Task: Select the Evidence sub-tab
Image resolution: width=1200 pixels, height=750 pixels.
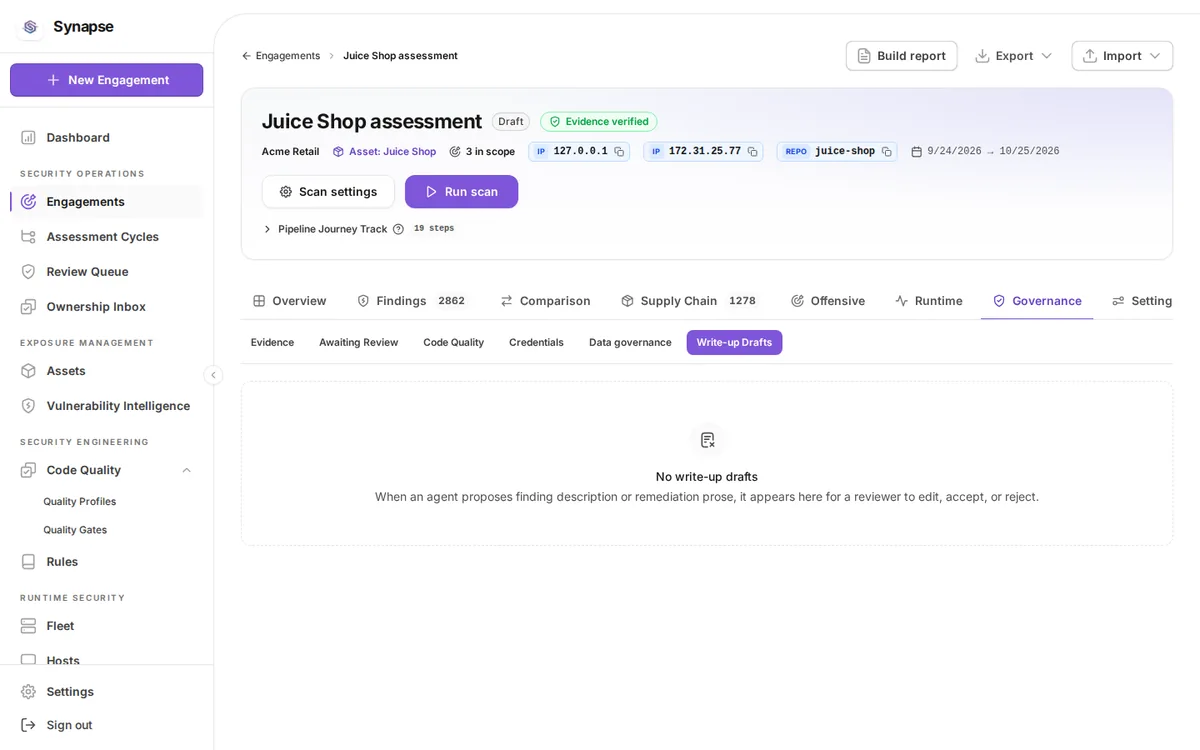Action: pyautogui.click(x=272, y=342)
